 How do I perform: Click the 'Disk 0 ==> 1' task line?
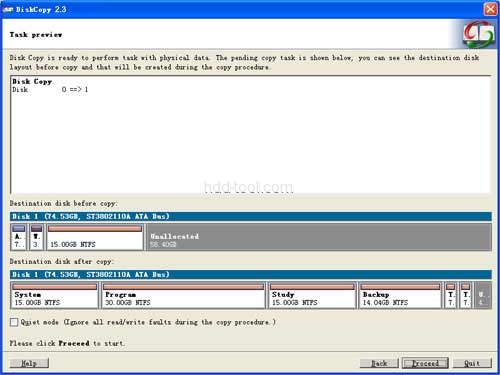pos(50,89)
